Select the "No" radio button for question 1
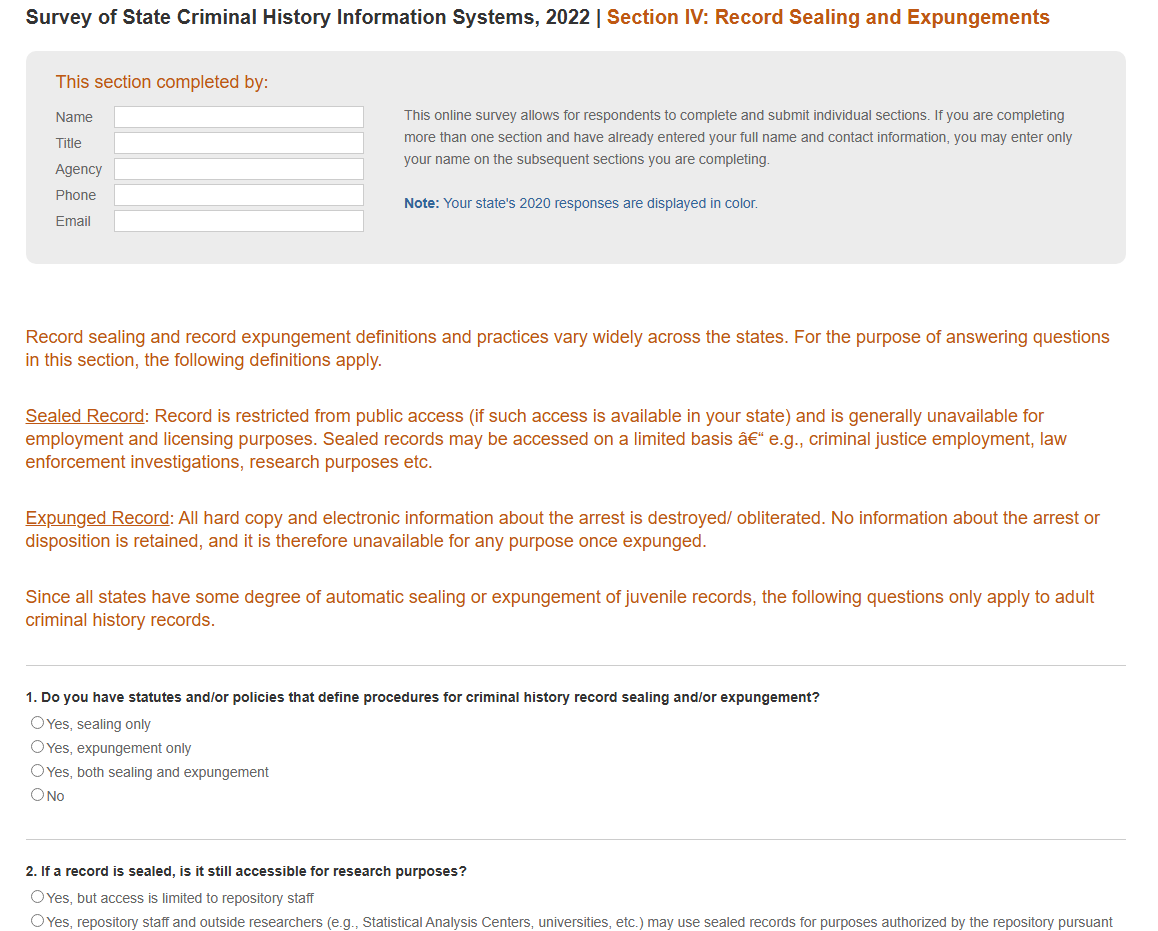The width and height of the screenshot is (1158, 931). pos(38,795)
